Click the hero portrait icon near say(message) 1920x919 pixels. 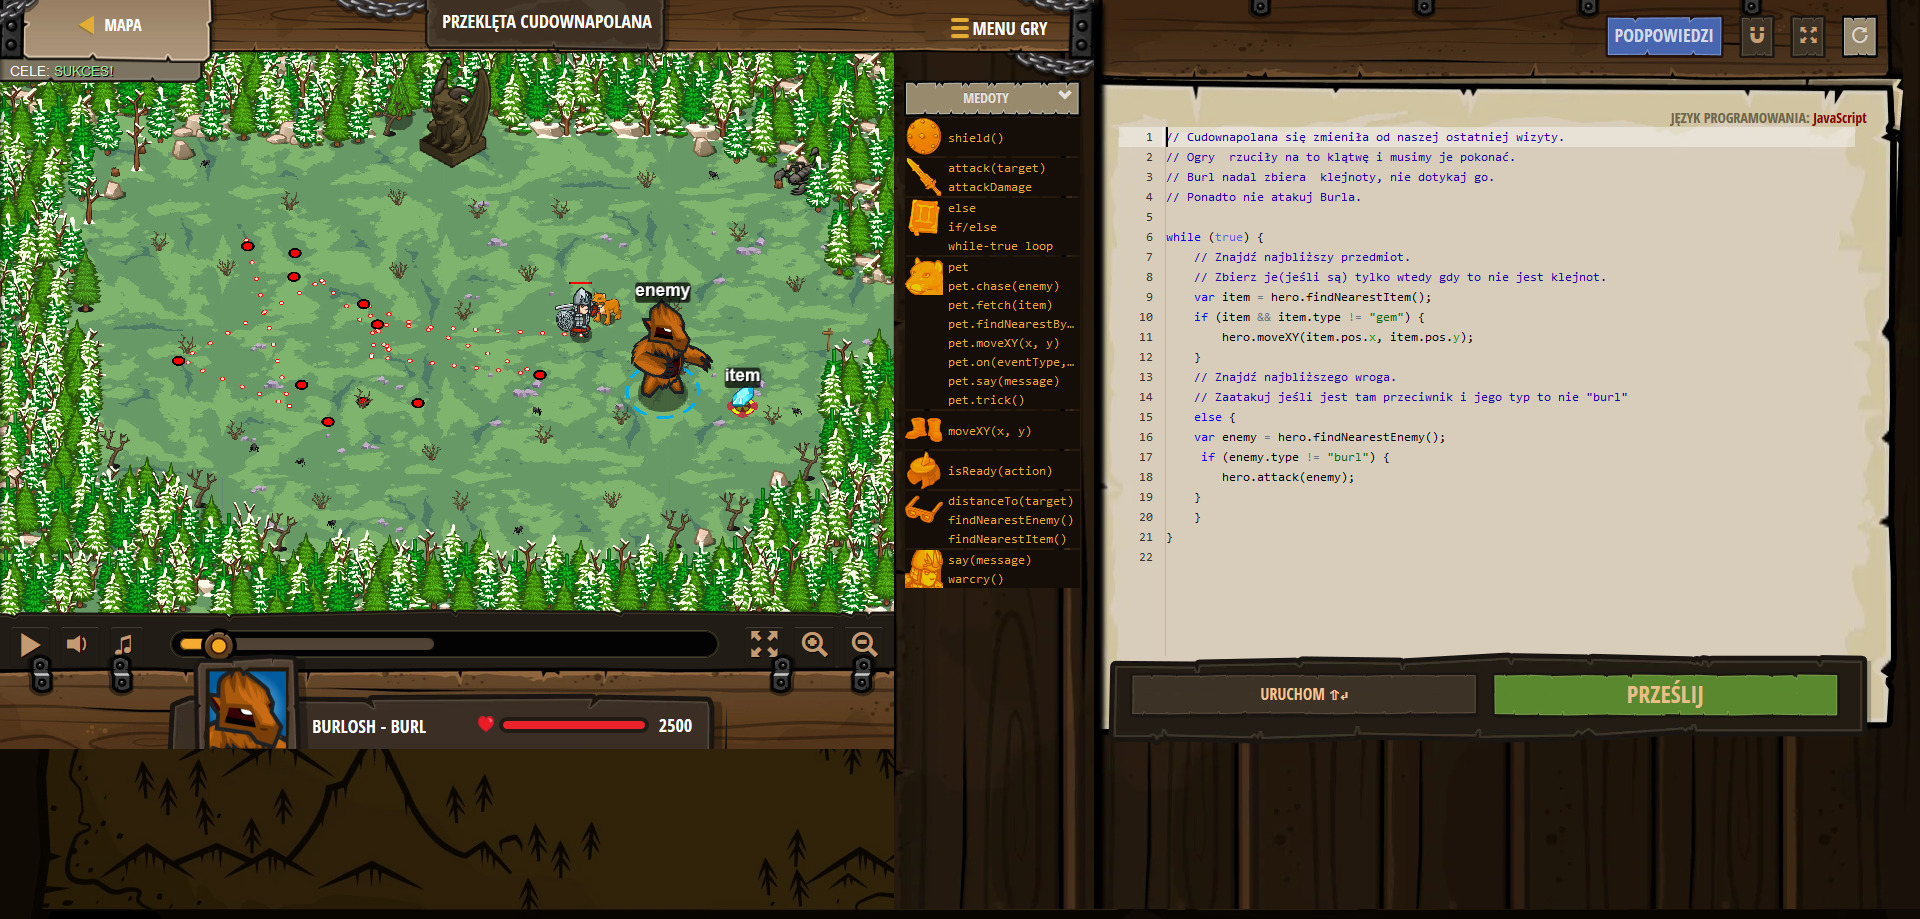click(x=924, y=569)
